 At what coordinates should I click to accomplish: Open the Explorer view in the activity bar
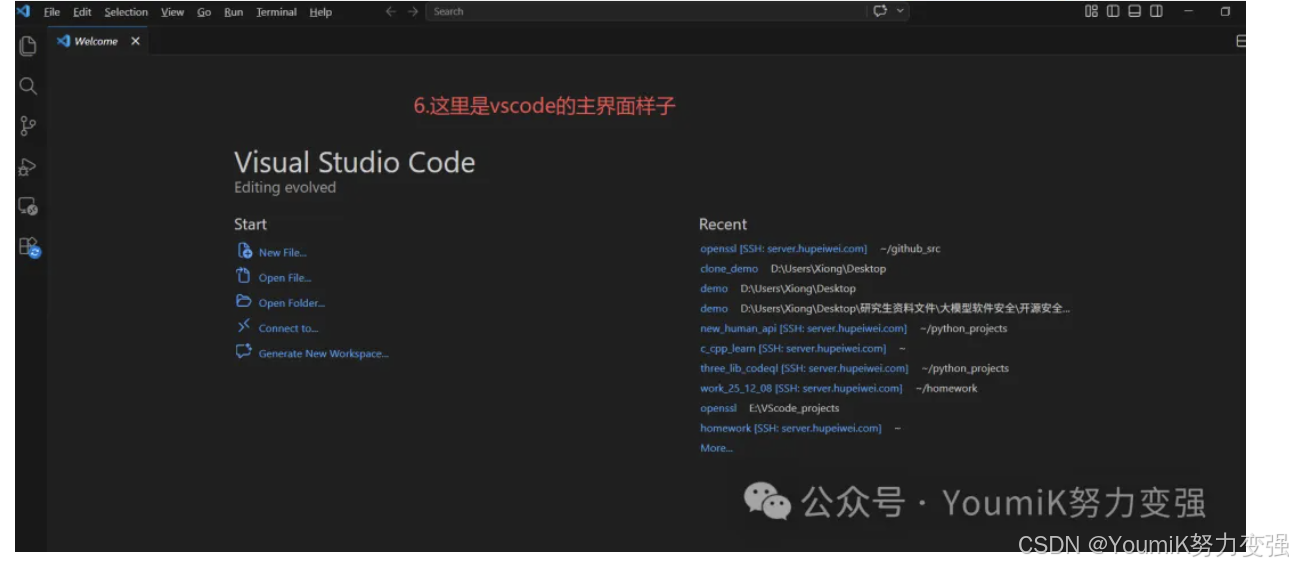pos(28,46)
